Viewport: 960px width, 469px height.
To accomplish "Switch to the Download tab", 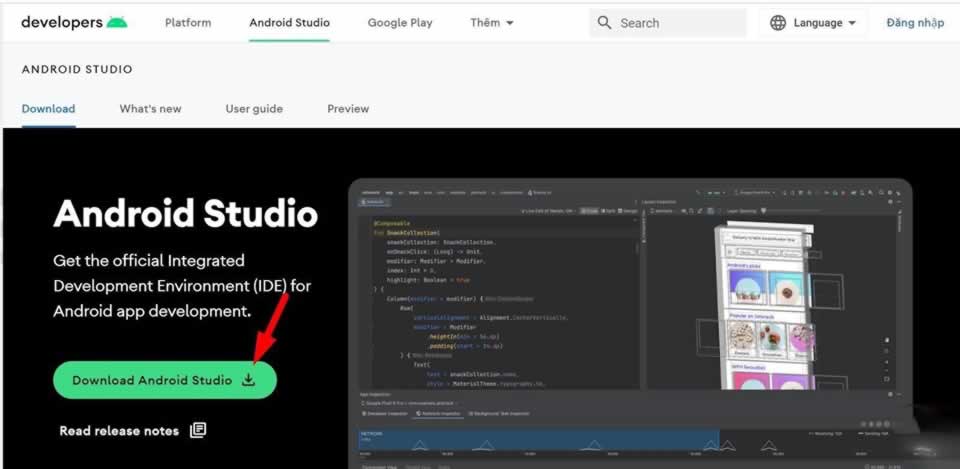I will (x=48, y=109).
